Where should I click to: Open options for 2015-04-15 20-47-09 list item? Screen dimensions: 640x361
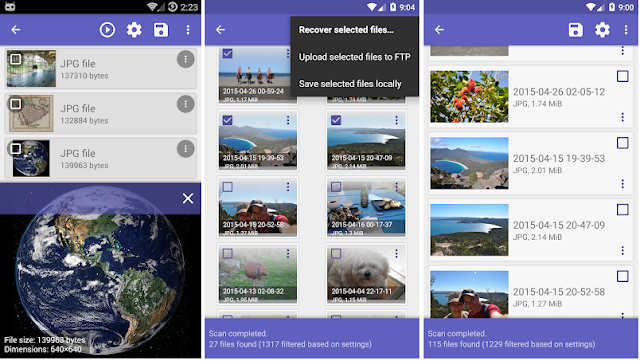coord(622,250)
